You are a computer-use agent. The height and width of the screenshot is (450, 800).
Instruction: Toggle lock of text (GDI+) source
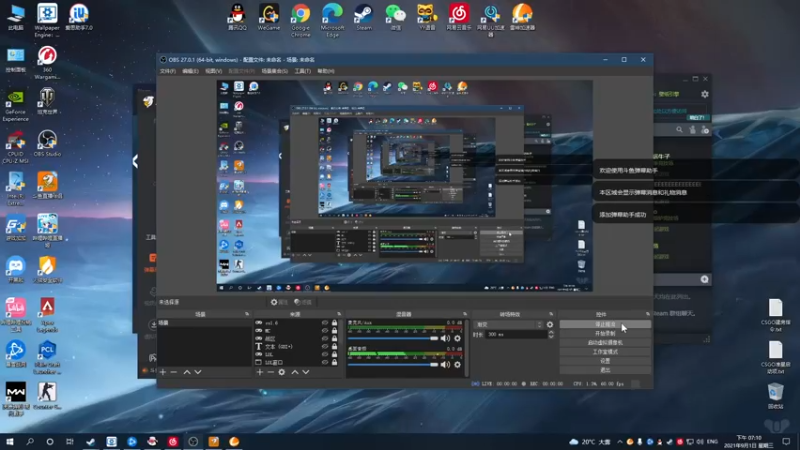tap(335, 346)
